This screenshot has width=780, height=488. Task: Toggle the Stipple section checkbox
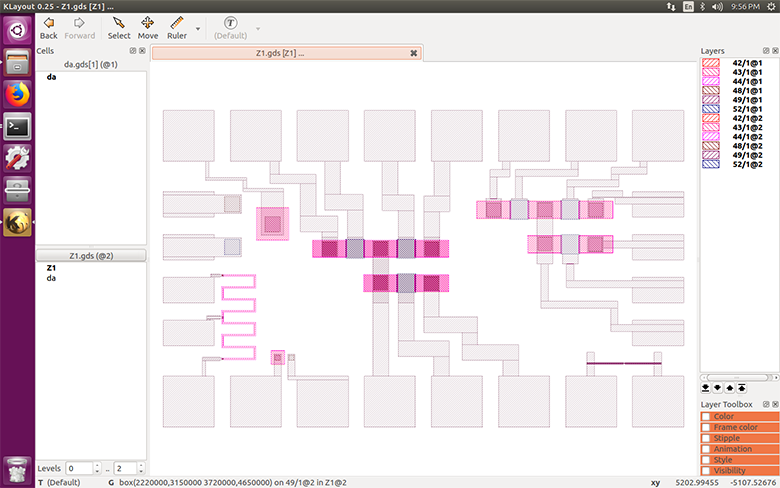706,438
